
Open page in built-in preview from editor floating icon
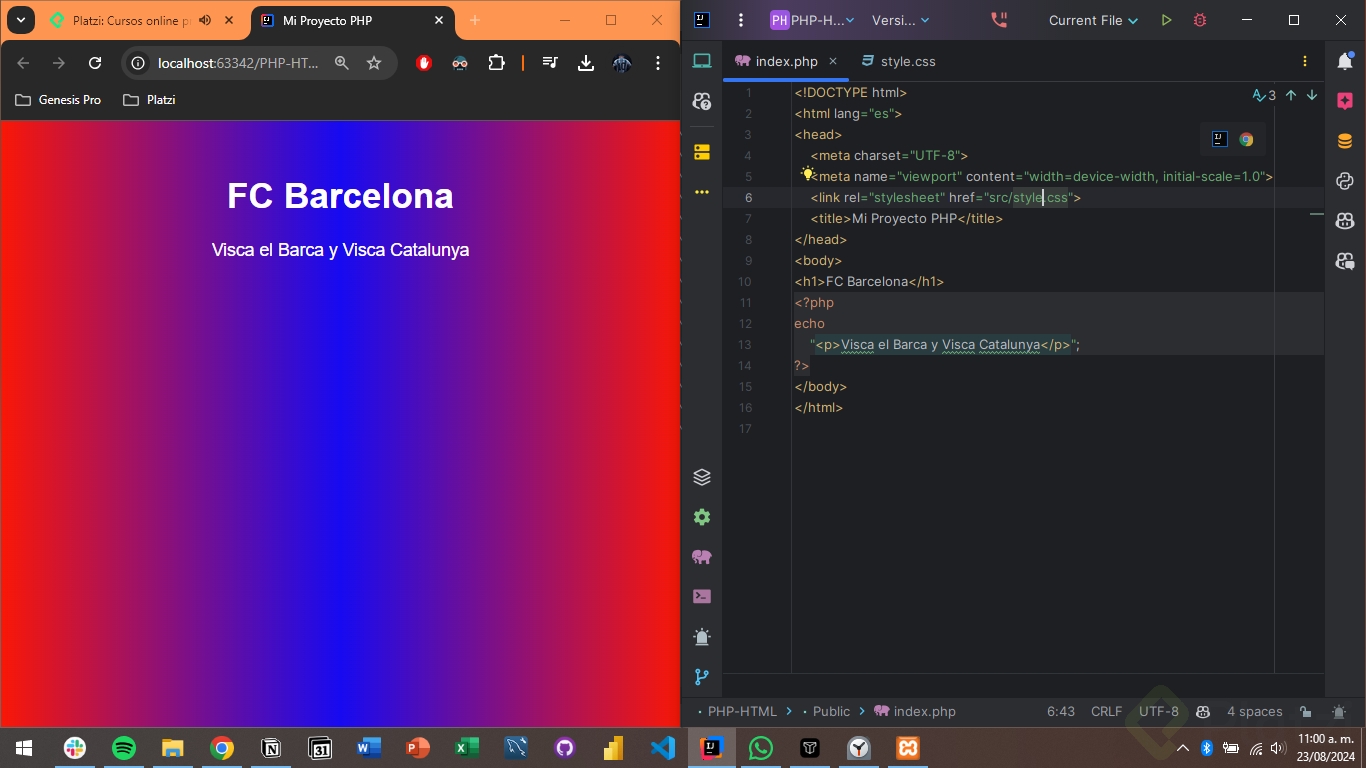1219,140
